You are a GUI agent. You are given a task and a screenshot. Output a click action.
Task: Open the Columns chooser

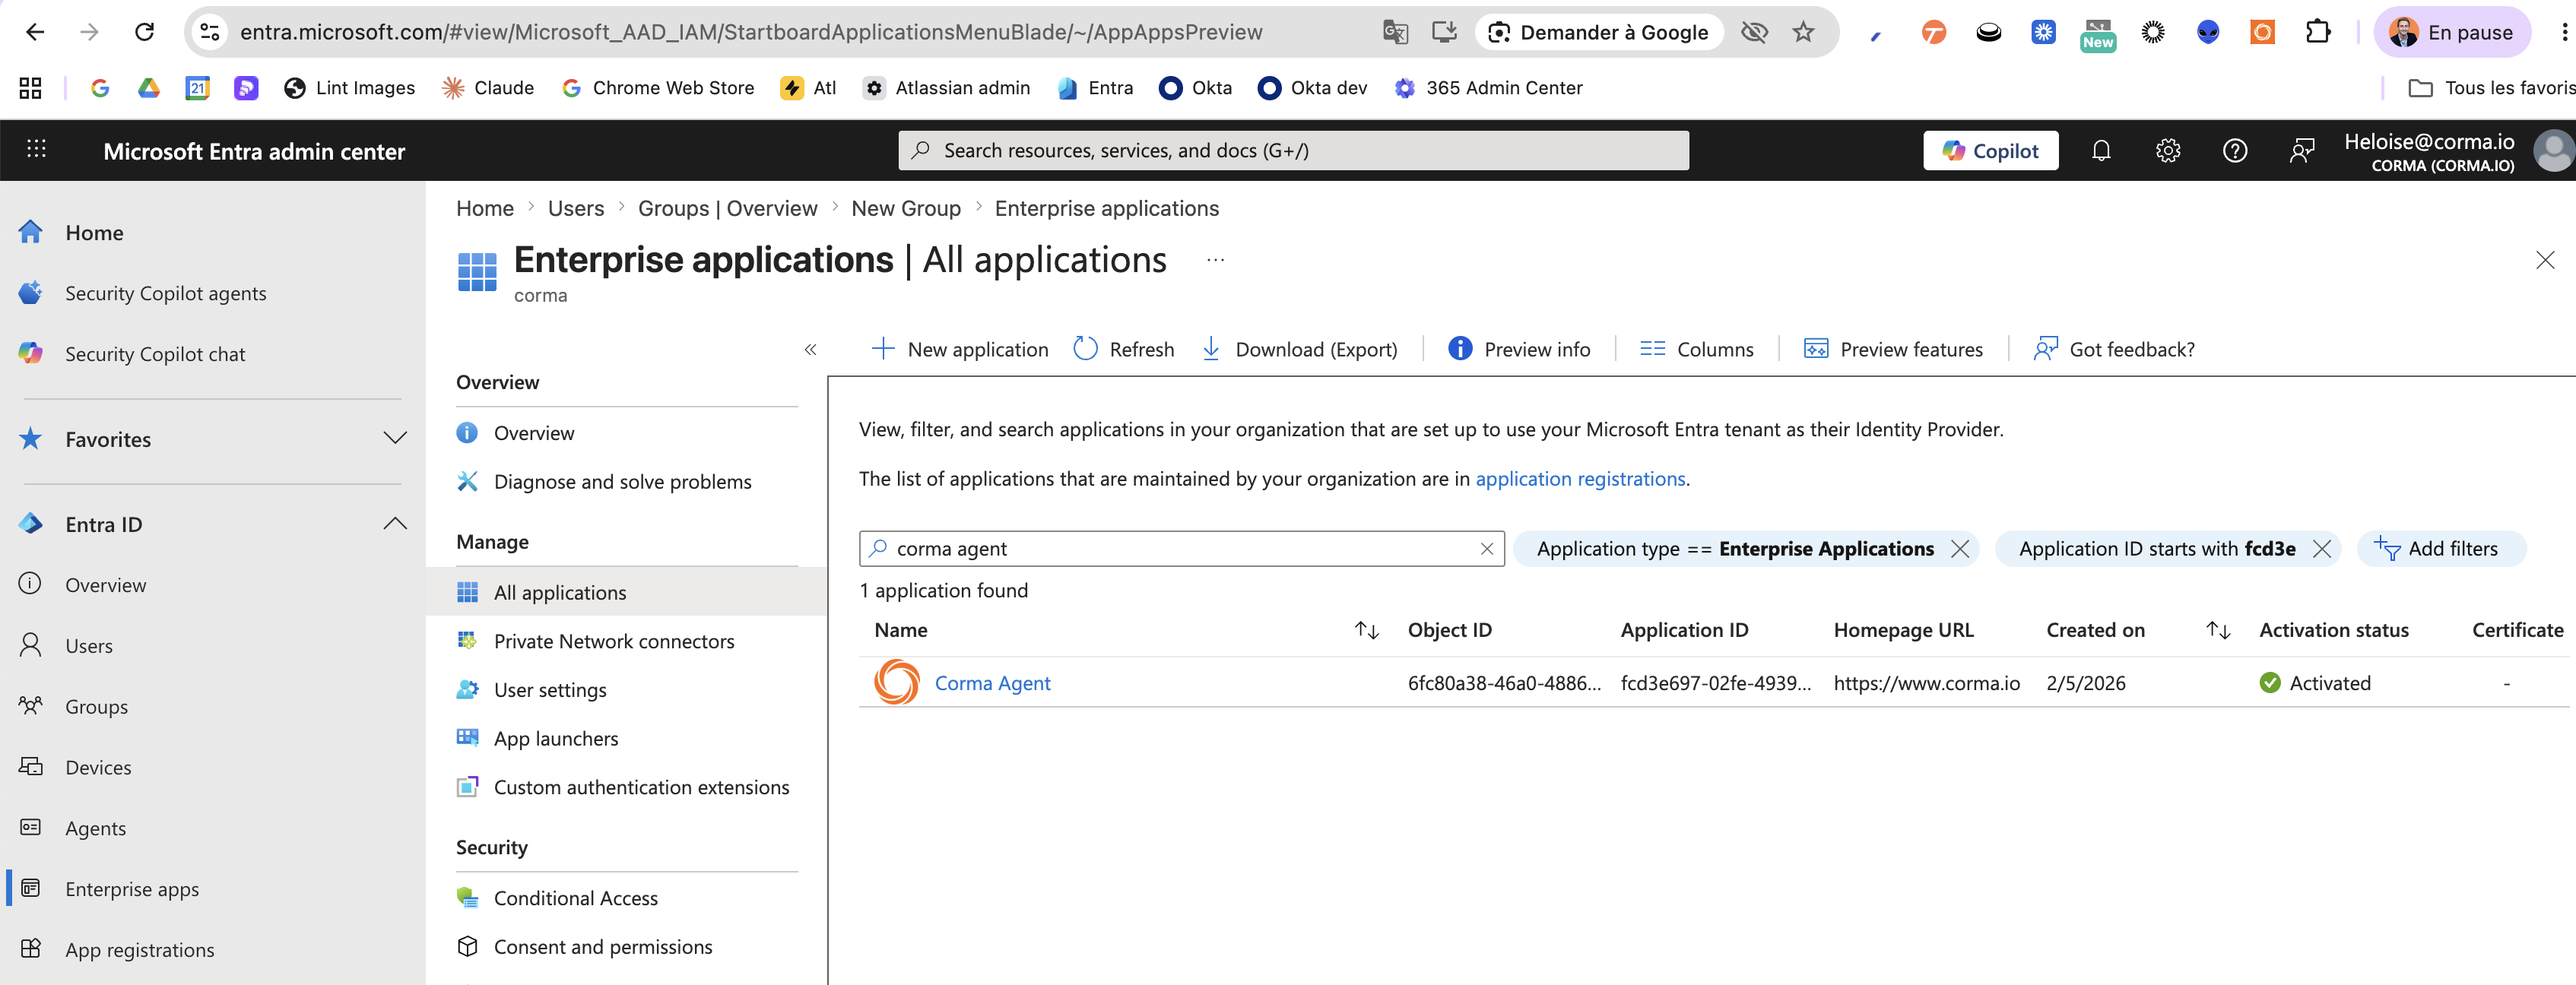pos(1696,350)
